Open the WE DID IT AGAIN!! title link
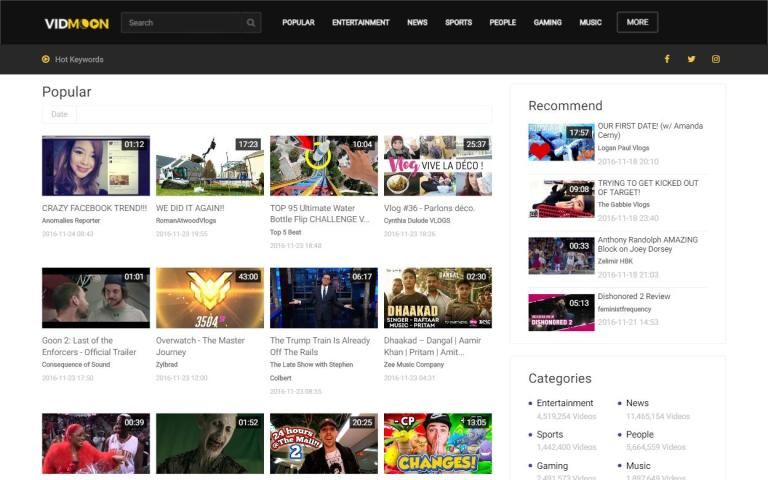The width and height of the screenshot is (768, 480). (190, 208)
